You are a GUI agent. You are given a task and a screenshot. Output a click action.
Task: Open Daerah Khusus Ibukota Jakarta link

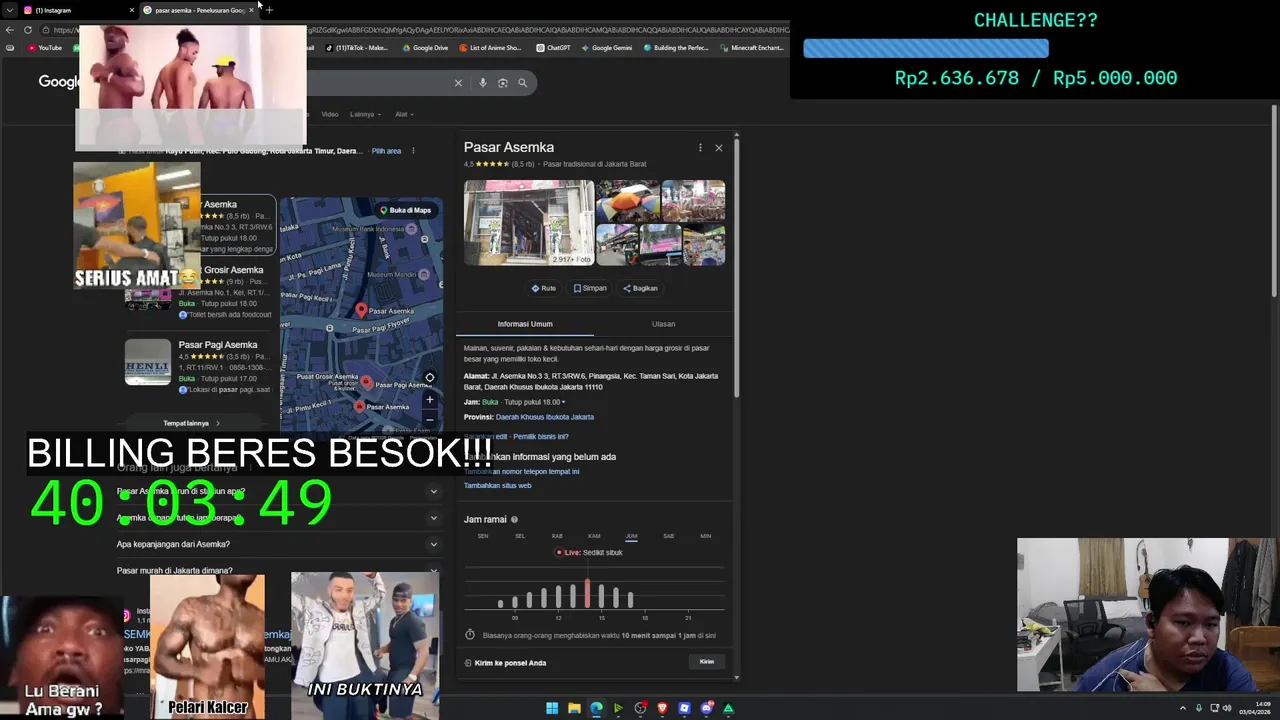tap(545, 417)
